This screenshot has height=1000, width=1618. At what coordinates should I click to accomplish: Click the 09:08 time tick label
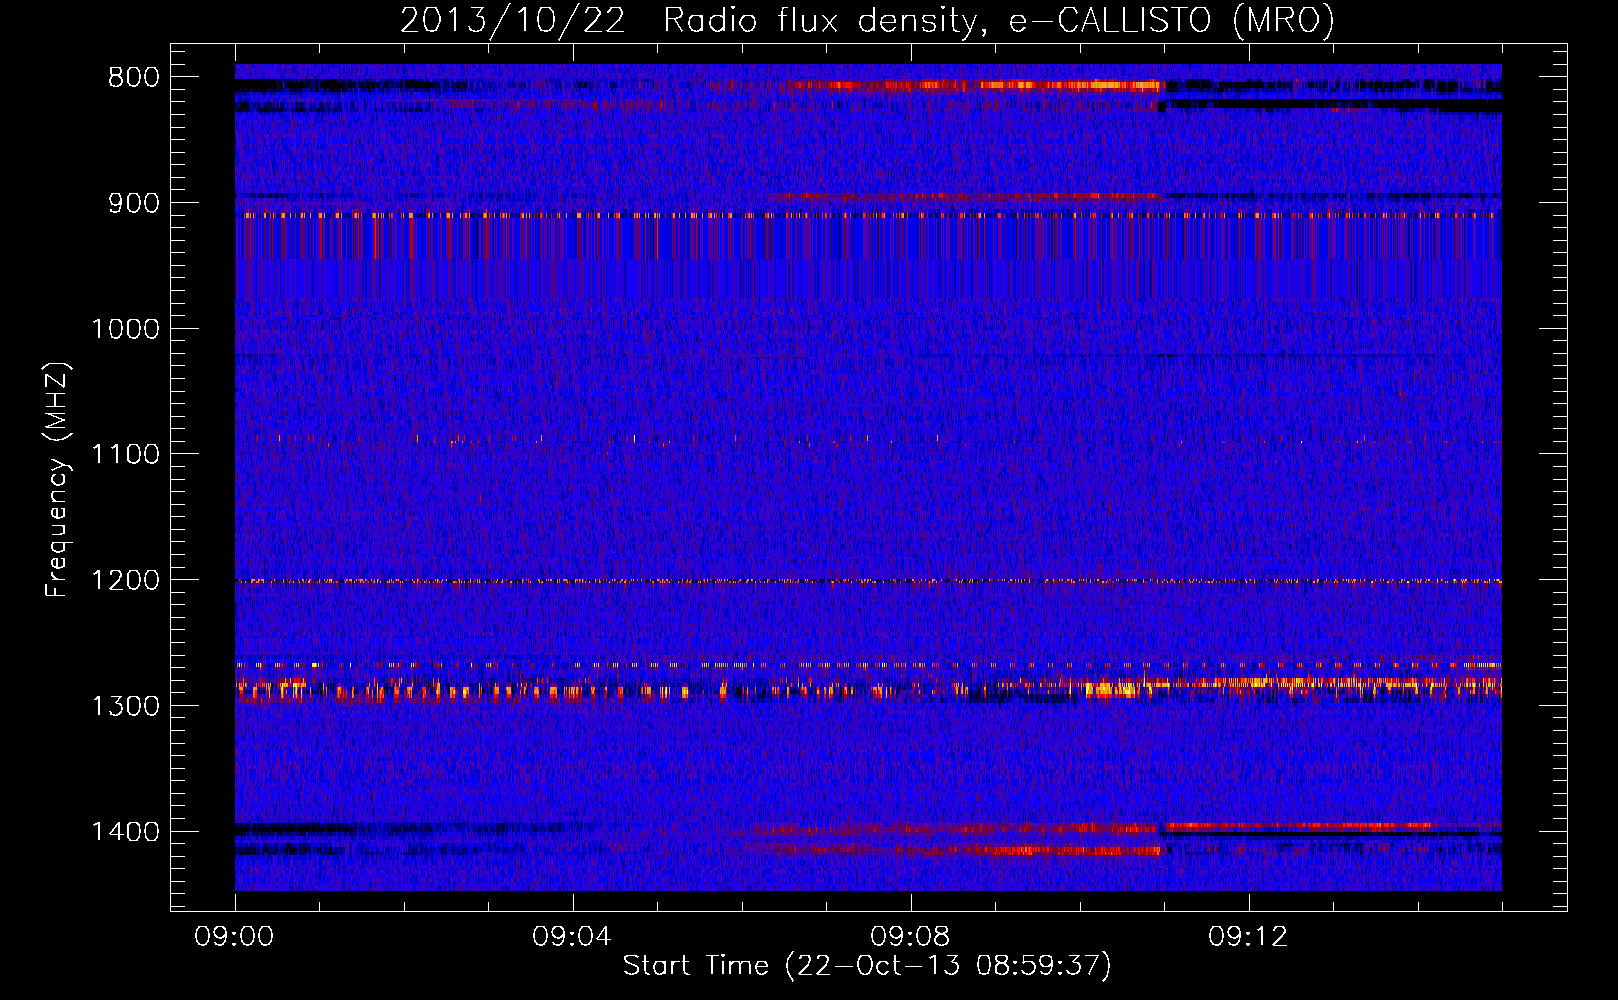910,937
